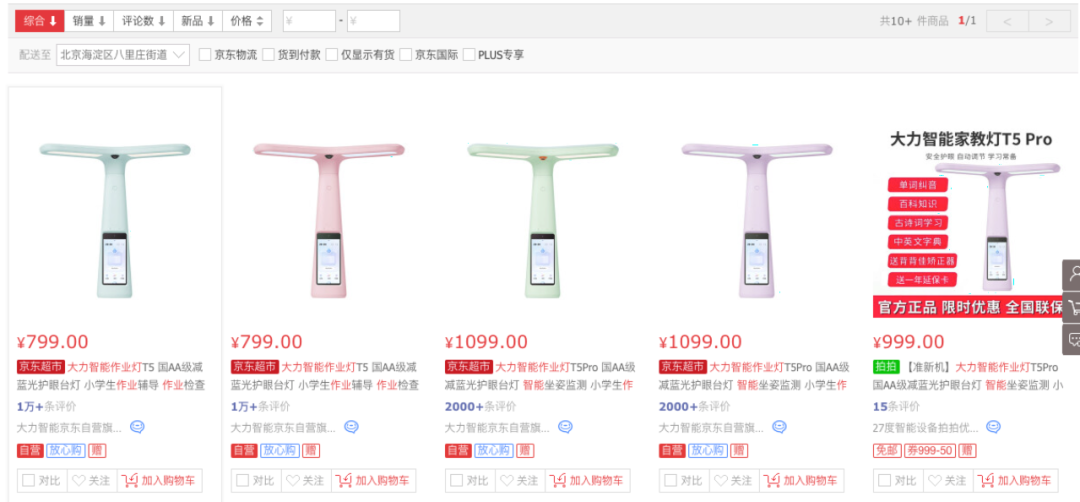
Task: Add green T5Pro lamp to cart
Action: pyautogui.click(x=588, y=481)
